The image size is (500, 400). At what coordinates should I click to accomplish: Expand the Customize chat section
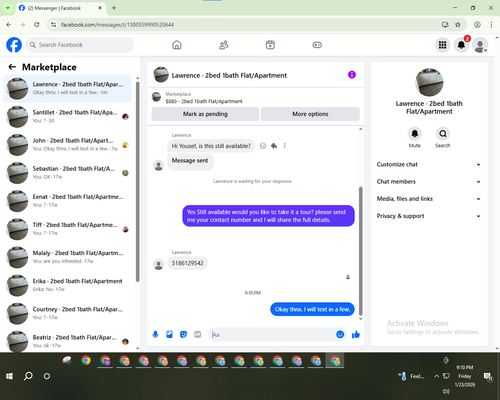click(429, 164)
